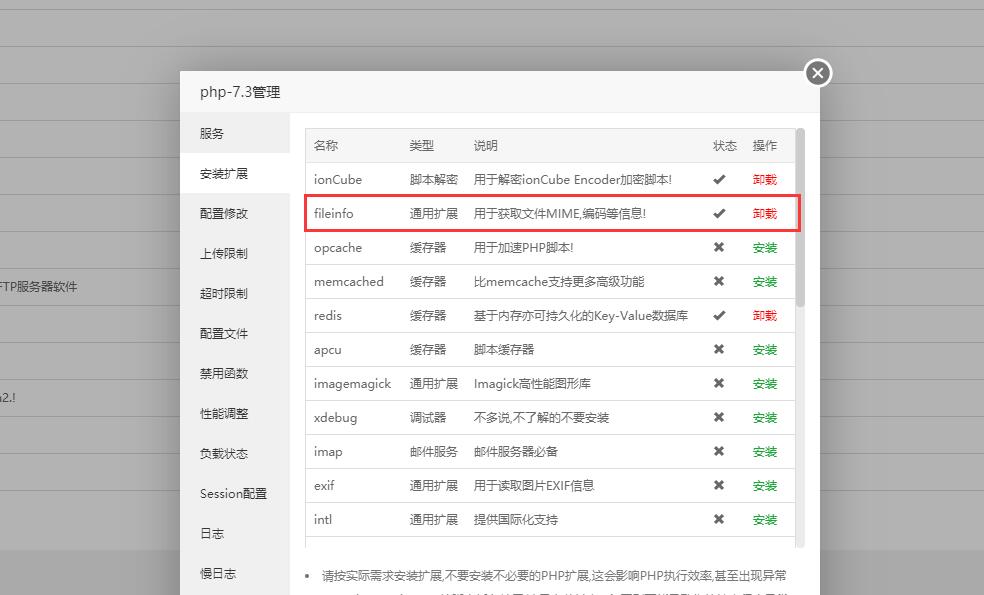Click the xdebug extension name

[335, 418]
